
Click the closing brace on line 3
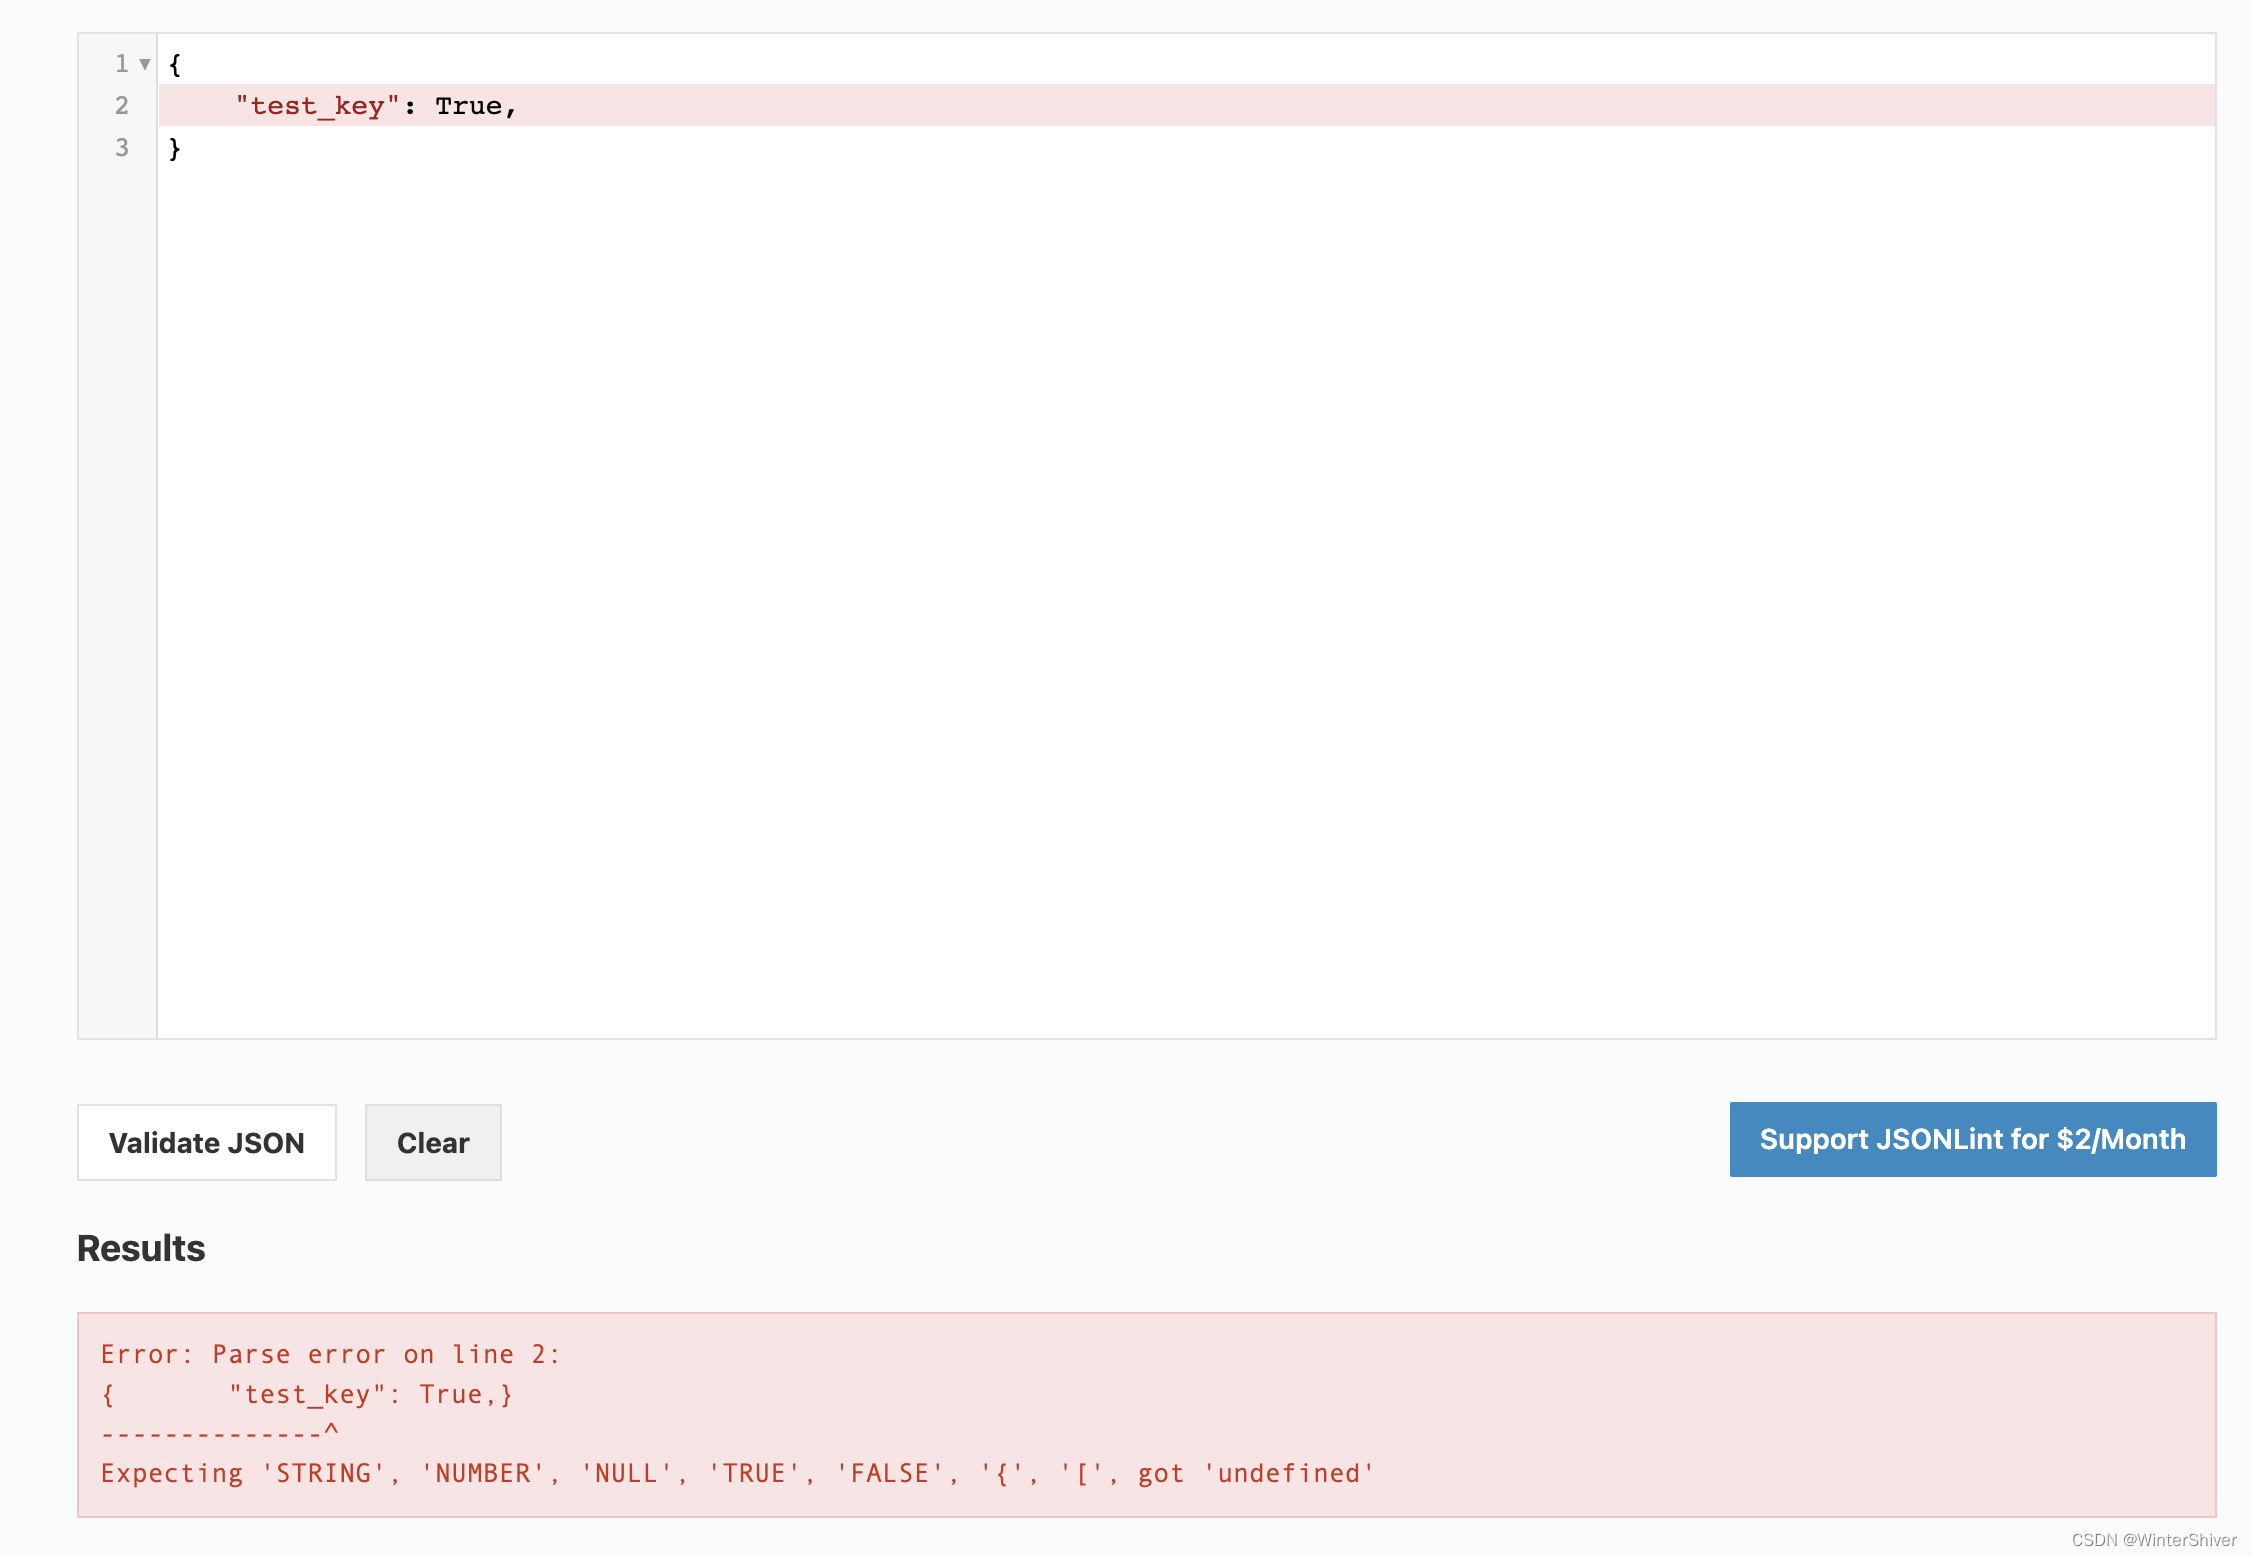click(x=176, y=148)
